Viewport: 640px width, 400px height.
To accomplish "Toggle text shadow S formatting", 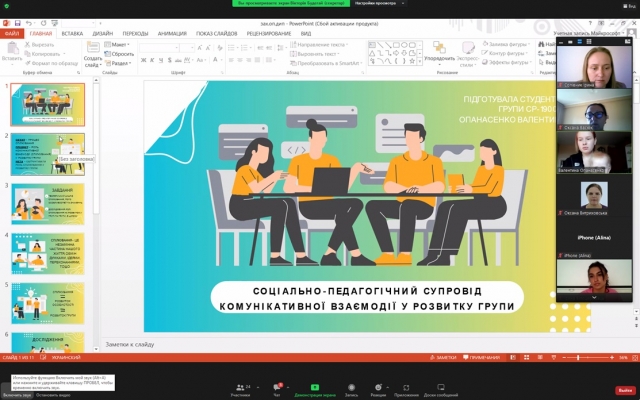I will point(169,60).
